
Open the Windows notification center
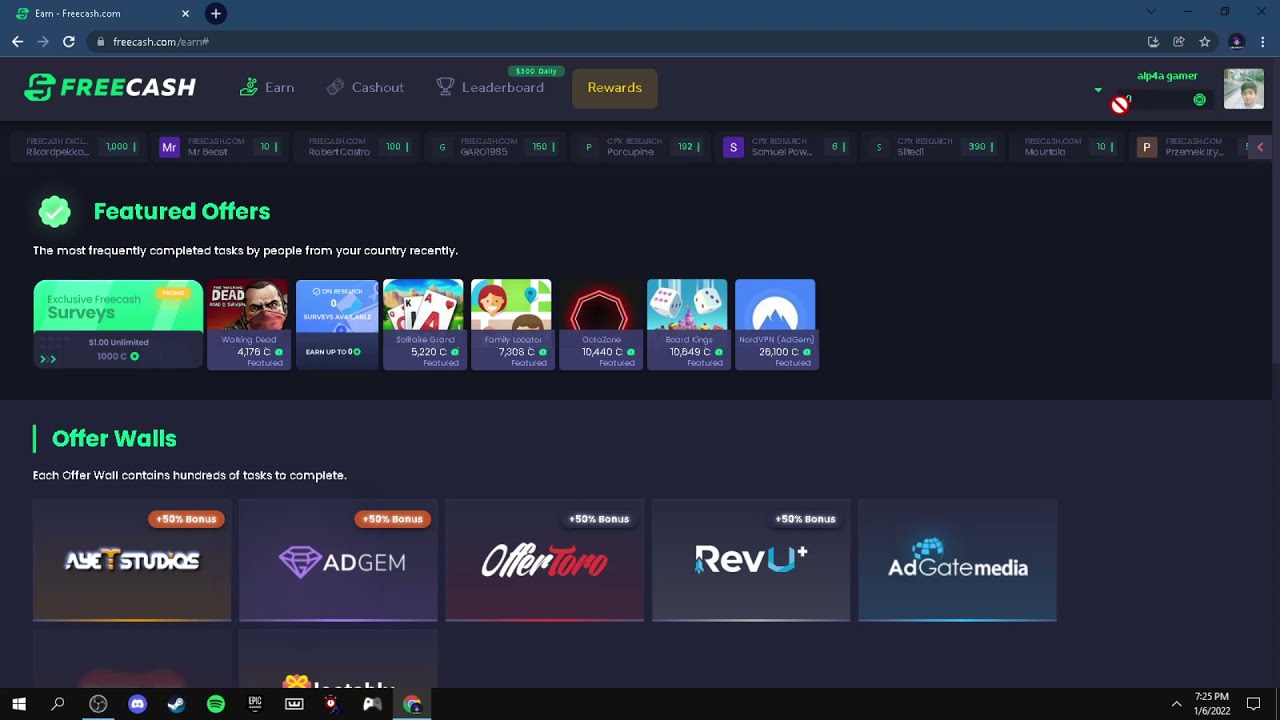tap(1253, 704)
